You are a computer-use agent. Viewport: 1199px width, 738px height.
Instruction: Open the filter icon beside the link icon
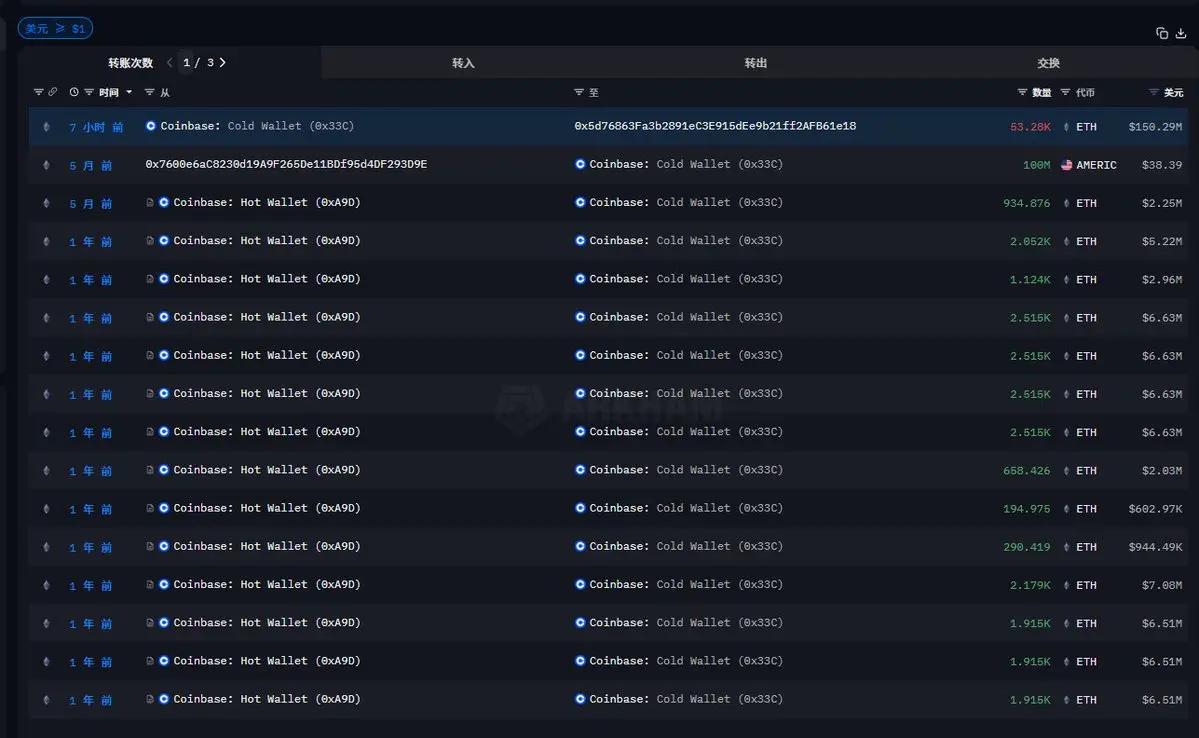pyautogui.click(x=38, y=92)
